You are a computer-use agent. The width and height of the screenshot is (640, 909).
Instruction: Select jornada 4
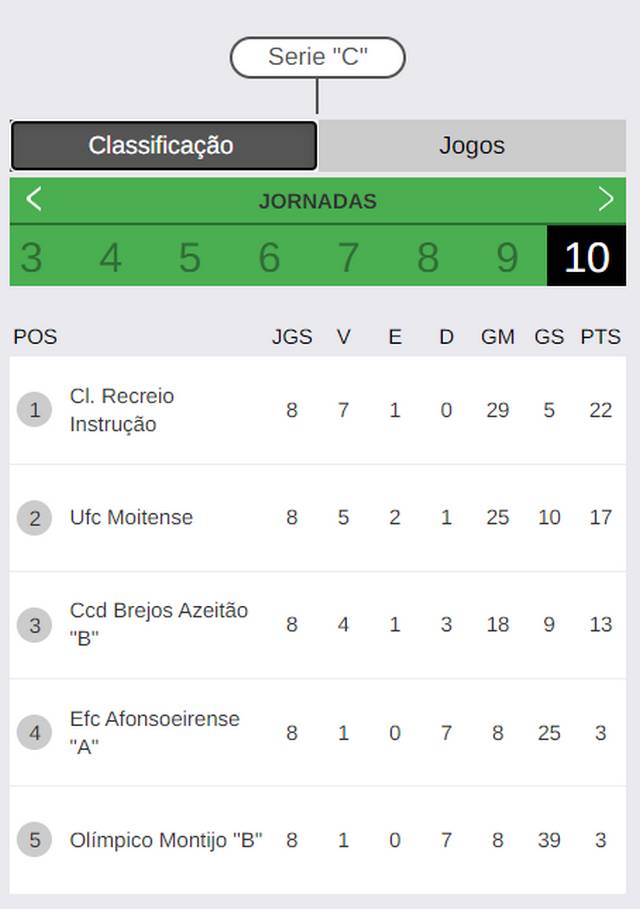110,256
